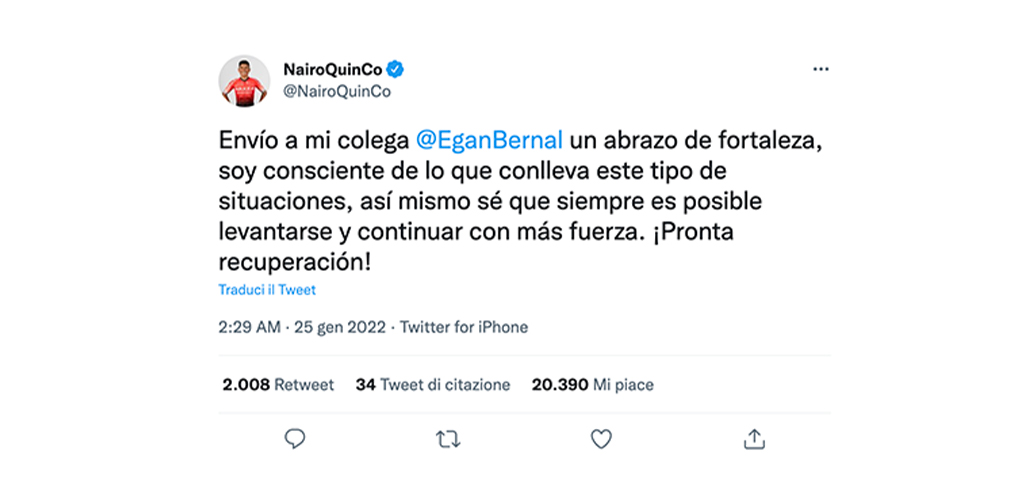Like the tweet with the heart icon
The height and width of the screenshot is (500, 1009).
click(600, 438)
